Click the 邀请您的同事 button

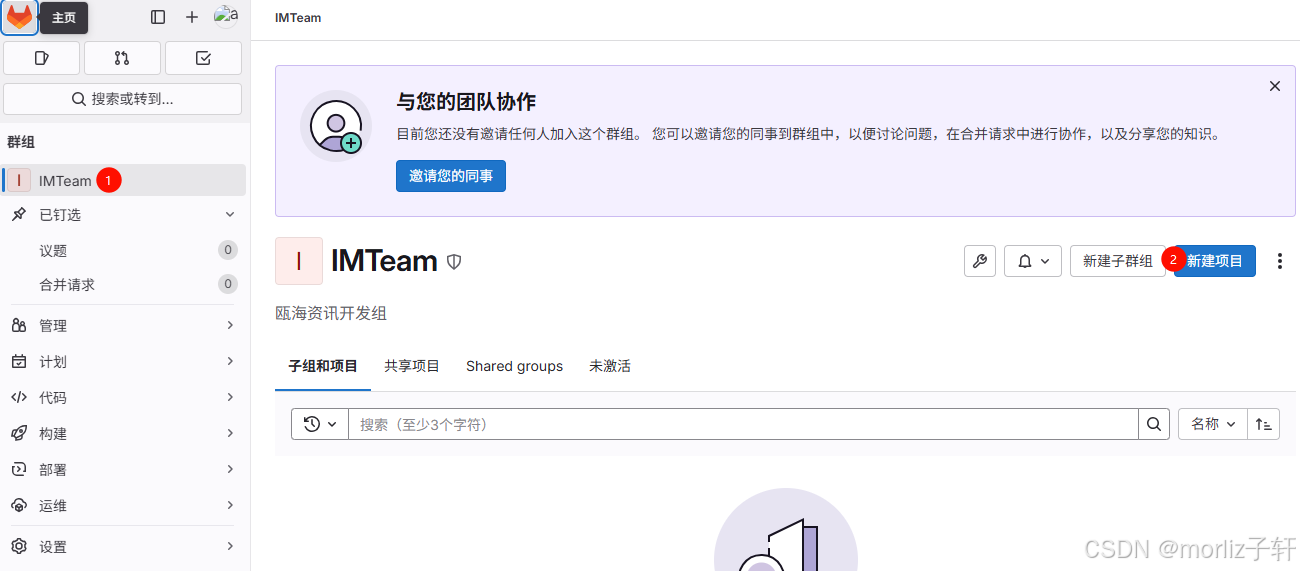451,176
